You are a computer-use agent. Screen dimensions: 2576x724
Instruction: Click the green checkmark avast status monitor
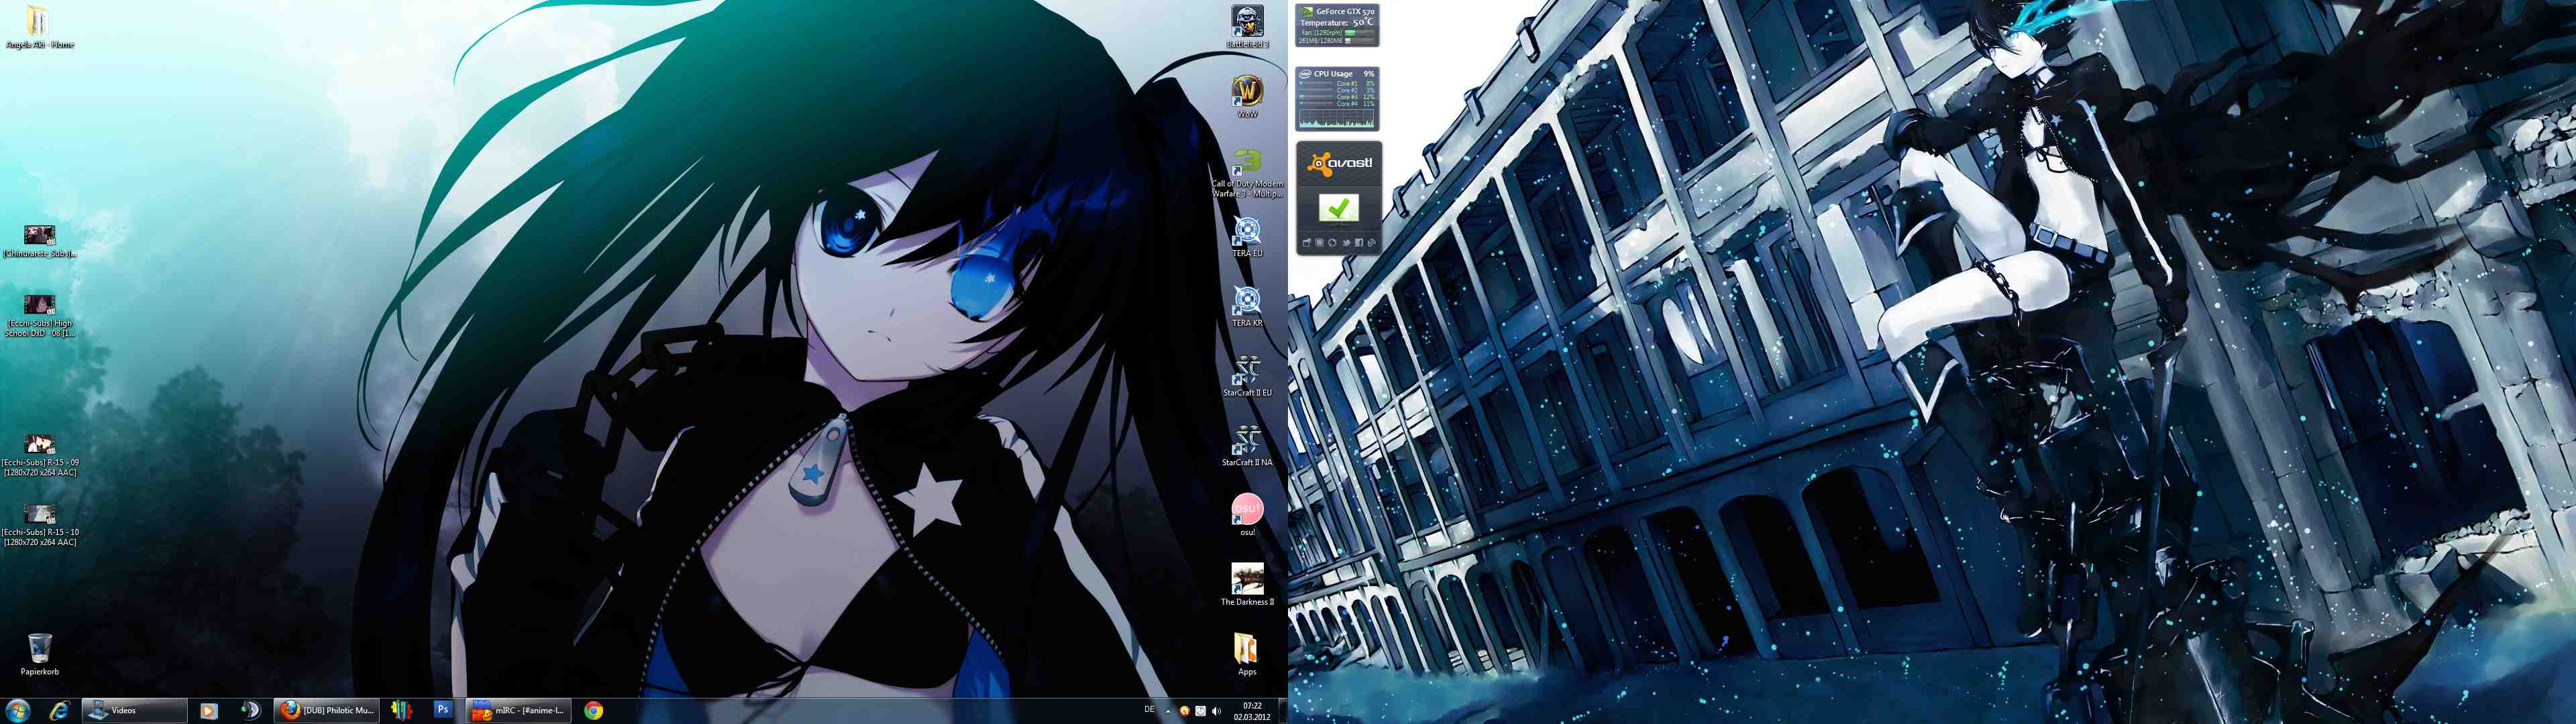click(x=1338, y=209)
